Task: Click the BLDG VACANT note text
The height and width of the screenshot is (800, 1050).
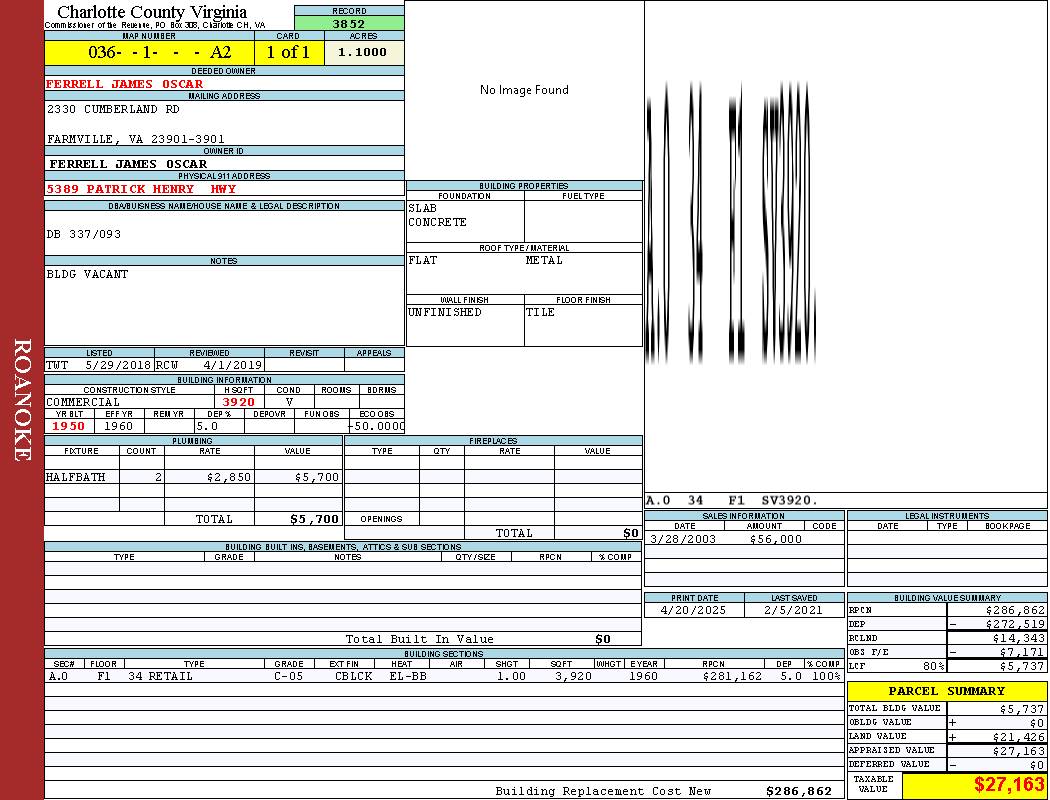Action: coord(88,274)
